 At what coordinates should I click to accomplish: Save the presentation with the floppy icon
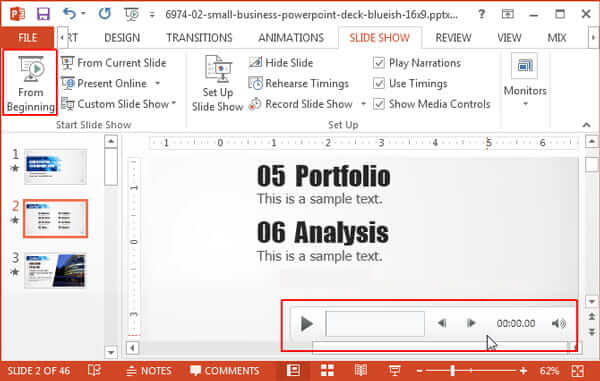(x=43, y=14)
